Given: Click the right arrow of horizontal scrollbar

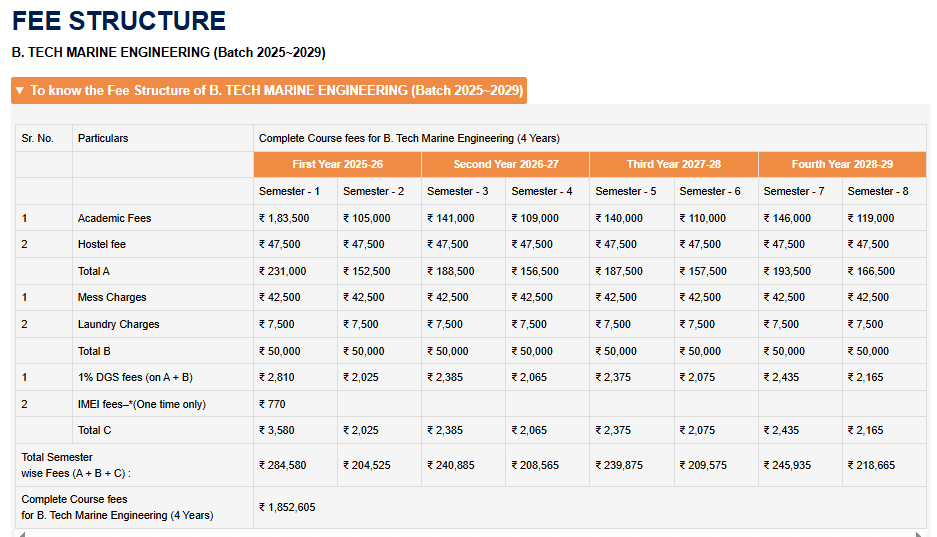Looking at the screenshot, I should (x=917, y=533).
